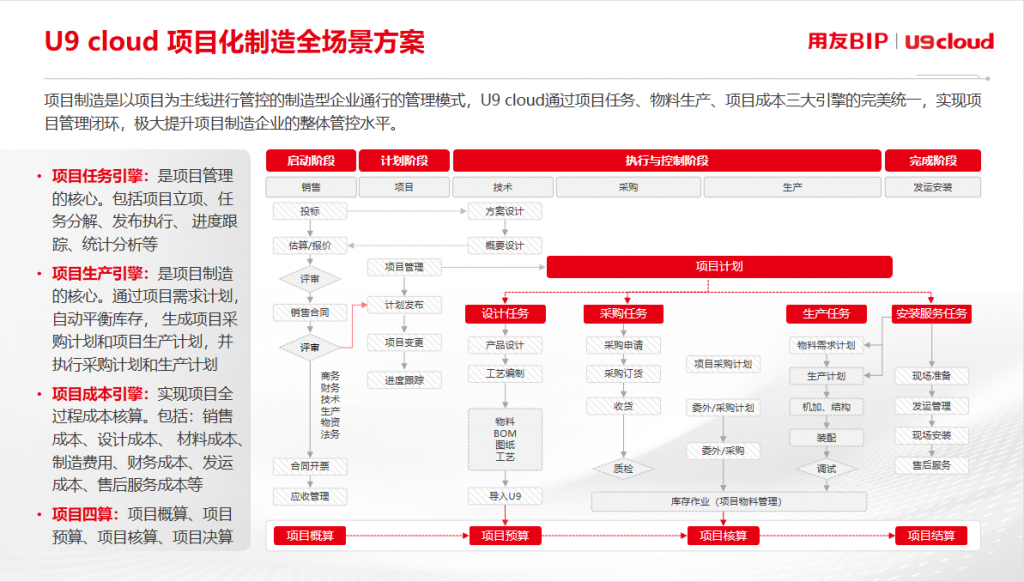Select the 物料需求计划 step box
The image size is (1024, 582).
(x=826, y=345)
